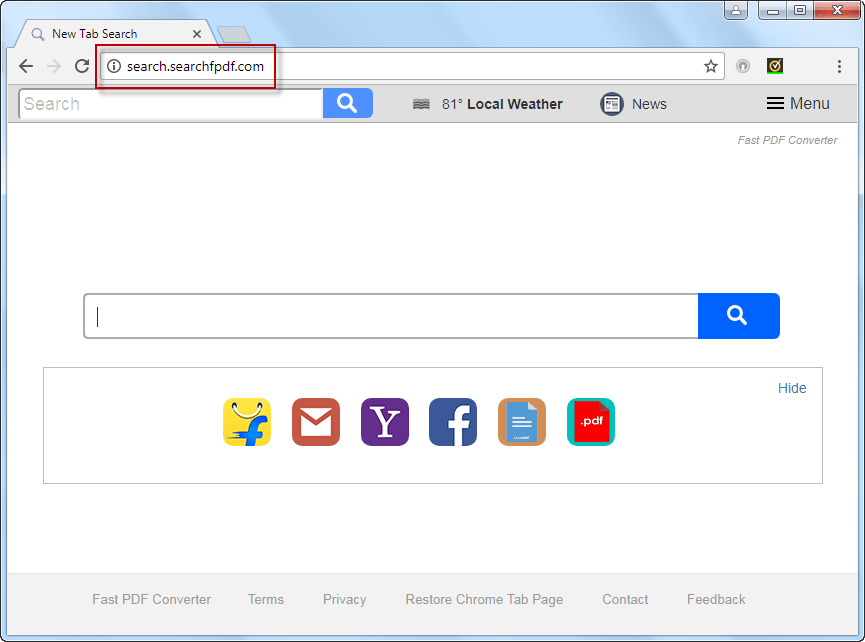Viewport: 865px width, 642px height.
Task: Close the New Tab Search tab
Action: [x=197, y=34]
